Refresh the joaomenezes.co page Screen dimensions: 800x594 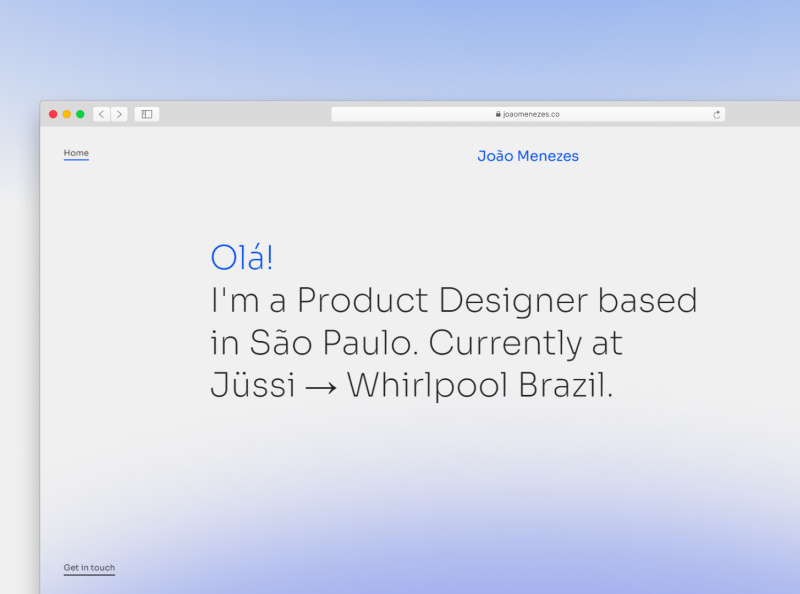(x=717, y=114)
